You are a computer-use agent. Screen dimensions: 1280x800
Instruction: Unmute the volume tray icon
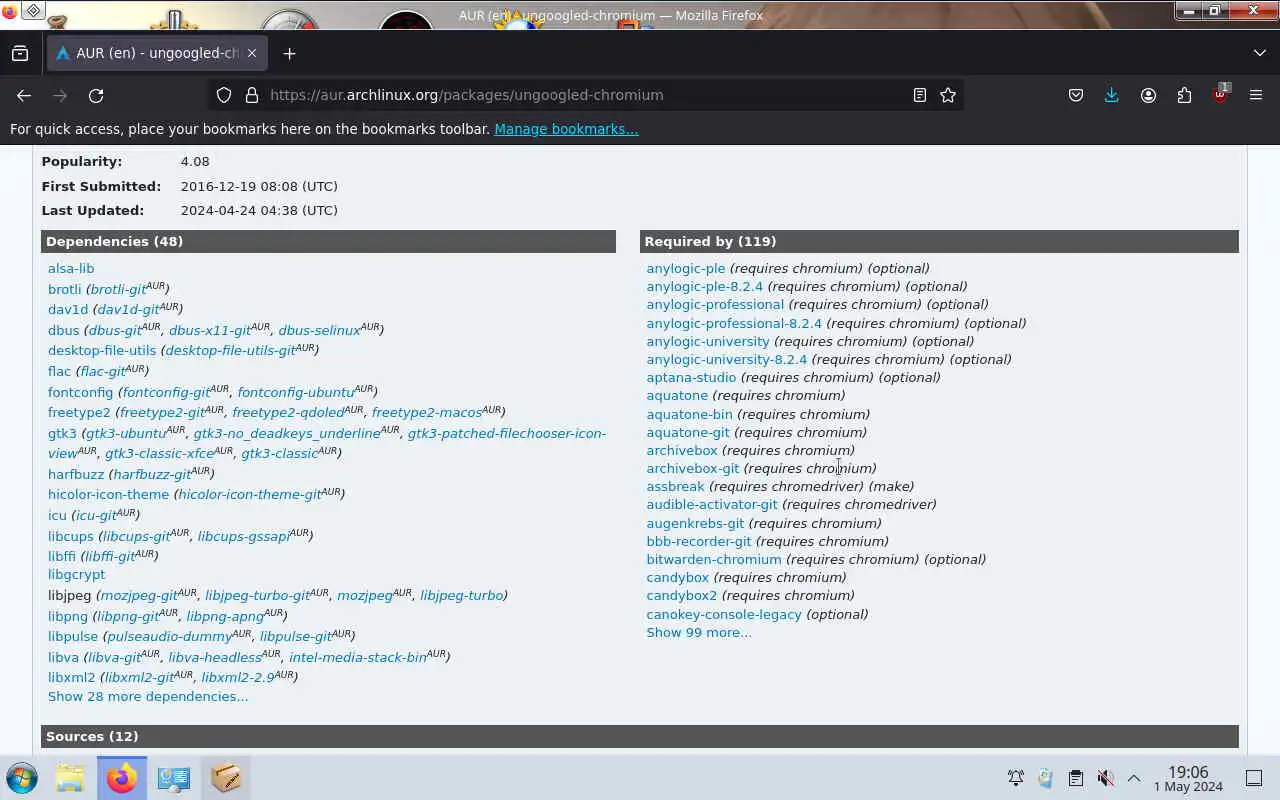[x=1105, y=778]
